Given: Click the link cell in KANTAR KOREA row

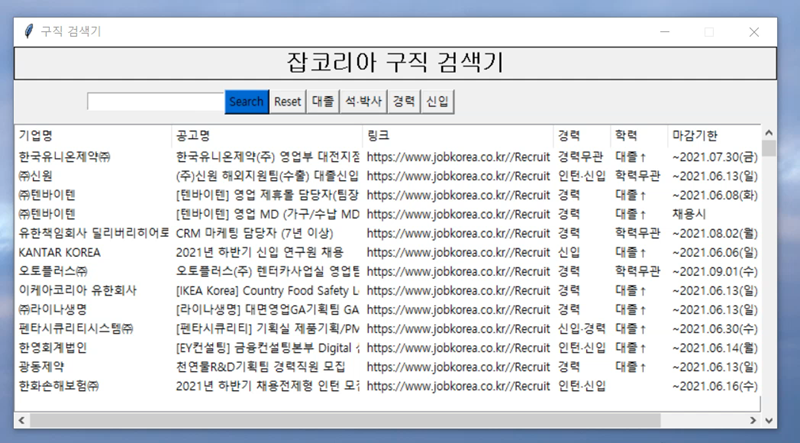Looking at the screenshot, I should click(x=458, y=252).
